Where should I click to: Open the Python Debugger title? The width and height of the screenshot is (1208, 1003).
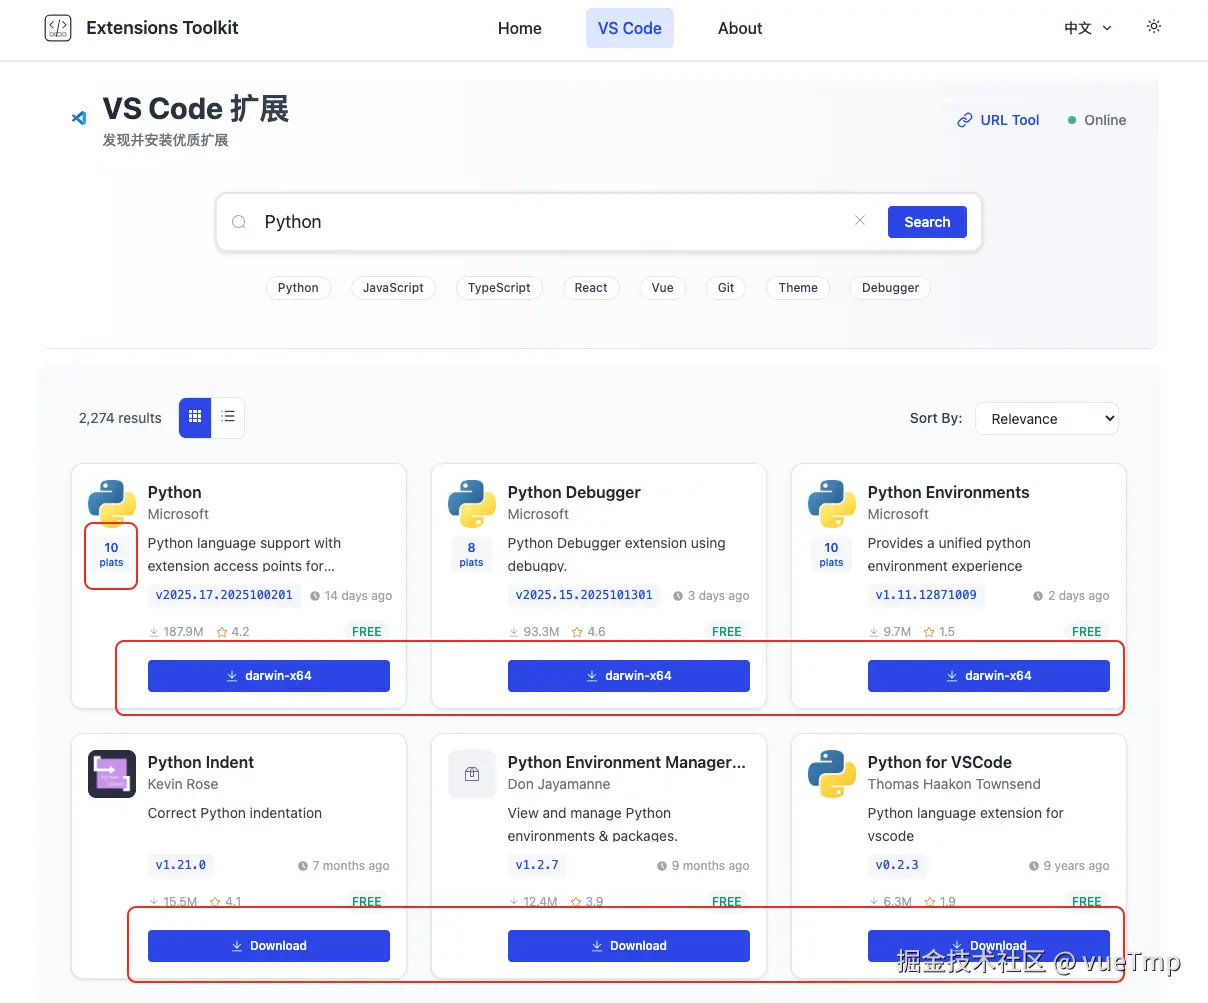coord(574,492)
